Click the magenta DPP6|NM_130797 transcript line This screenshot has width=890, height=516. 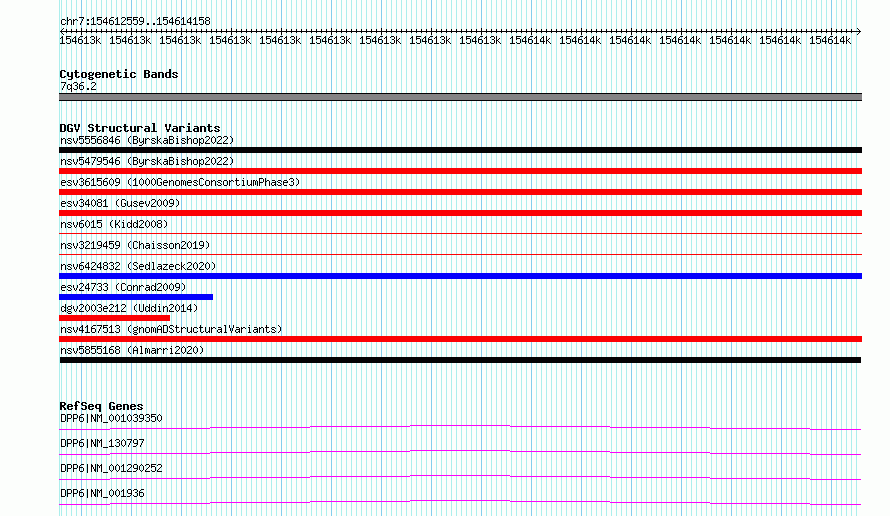[x=460, y=452]
